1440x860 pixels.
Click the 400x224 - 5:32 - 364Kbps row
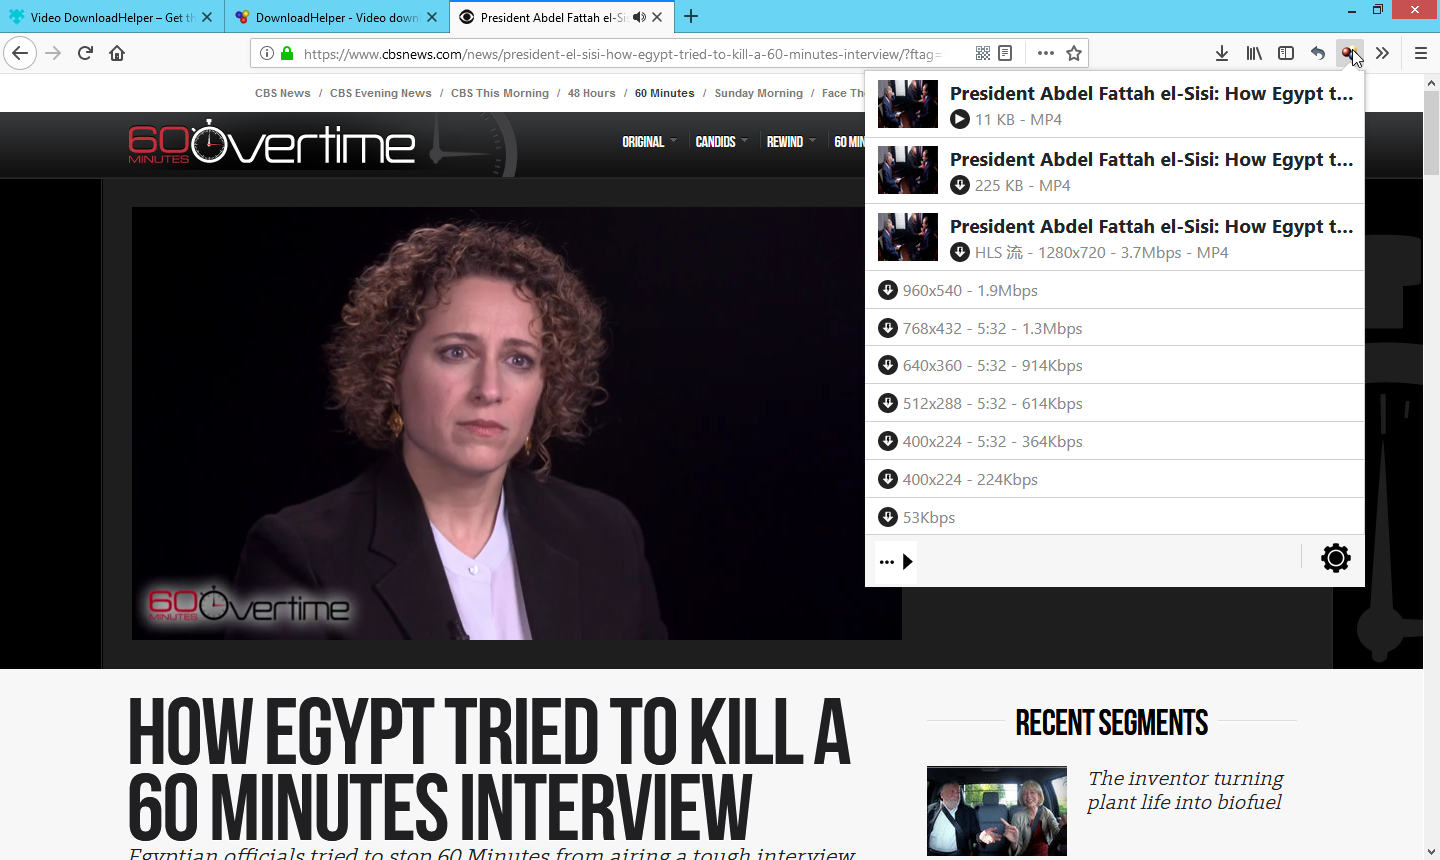[1115, 441]
